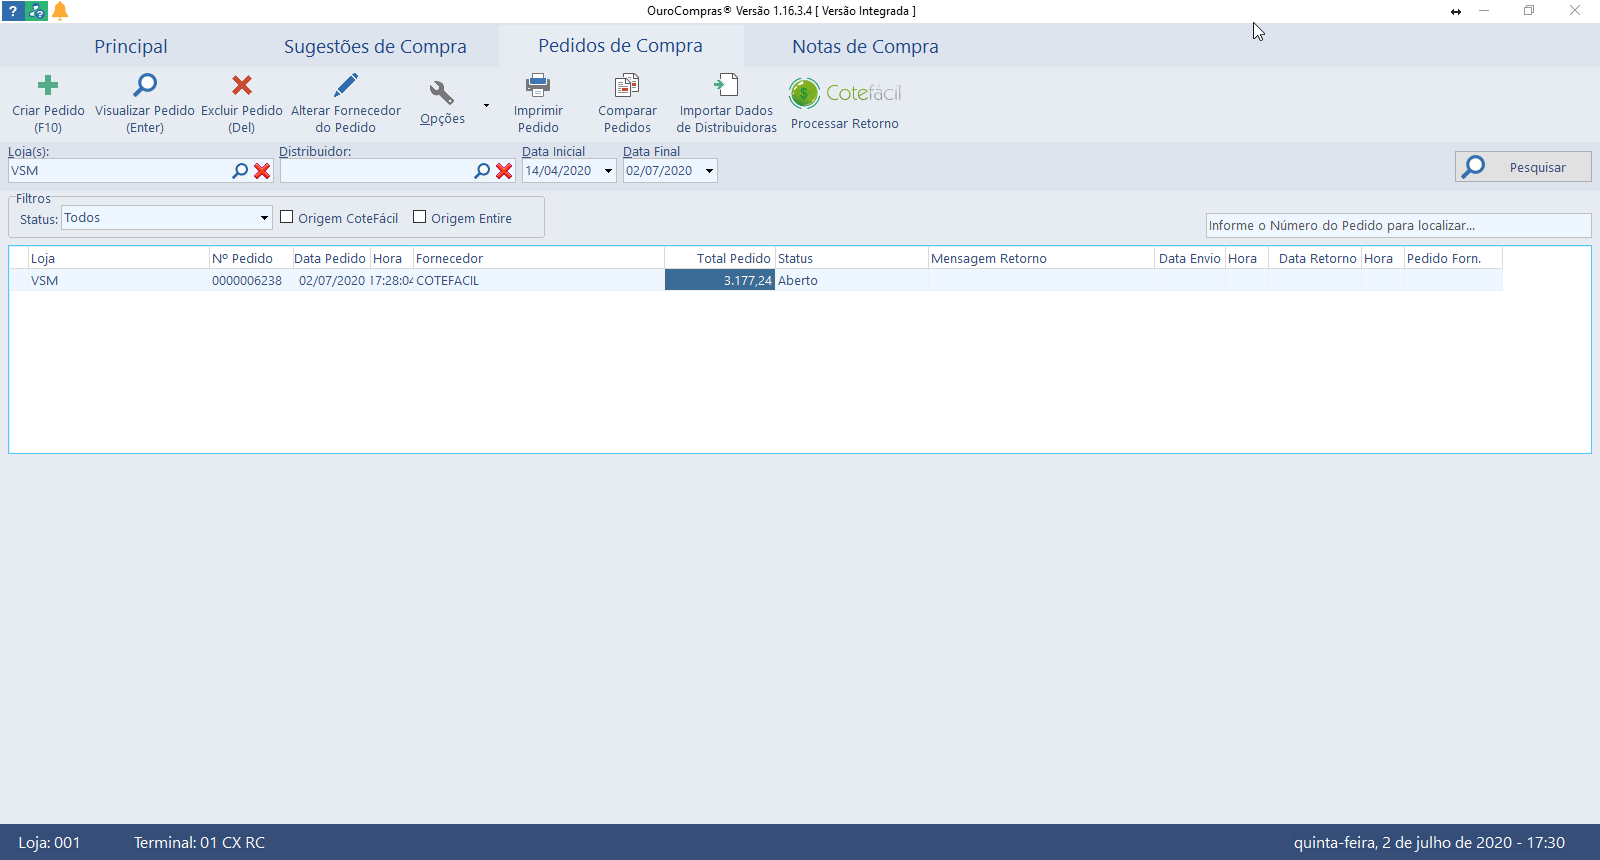Click the order number search field

[1397, 226]
